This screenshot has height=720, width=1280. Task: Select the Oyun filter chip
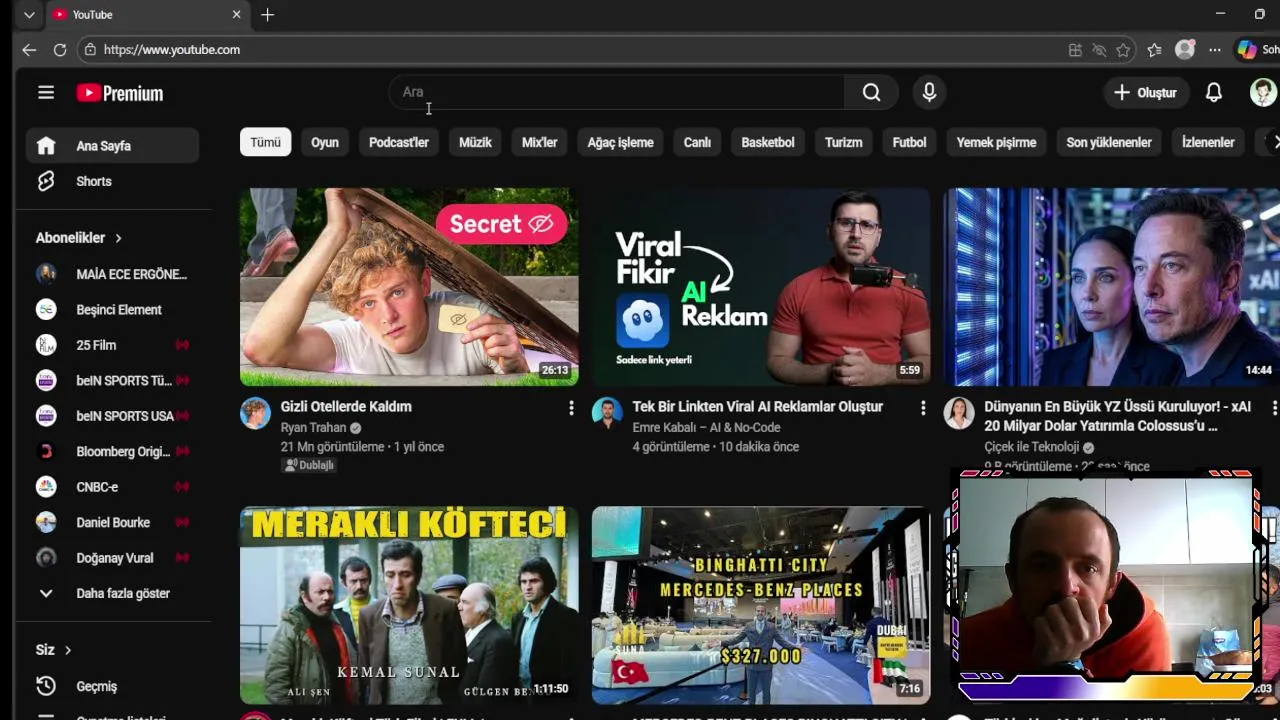(x=325, y=142)
